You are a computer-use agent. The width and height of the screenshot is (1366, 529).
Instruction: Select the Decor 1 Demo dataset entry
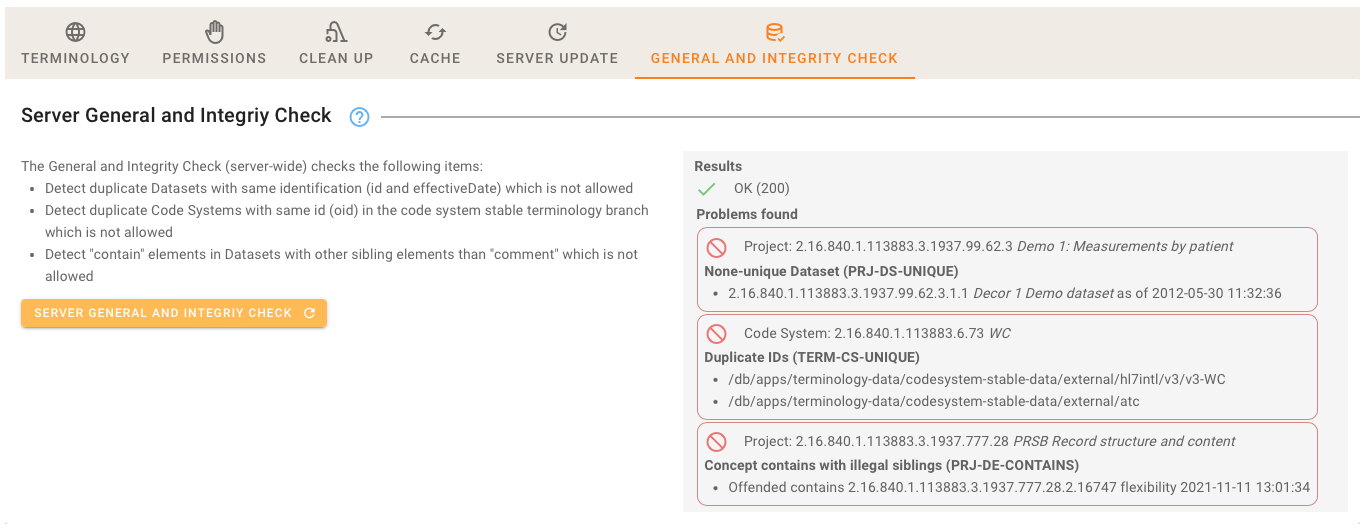1004,294
